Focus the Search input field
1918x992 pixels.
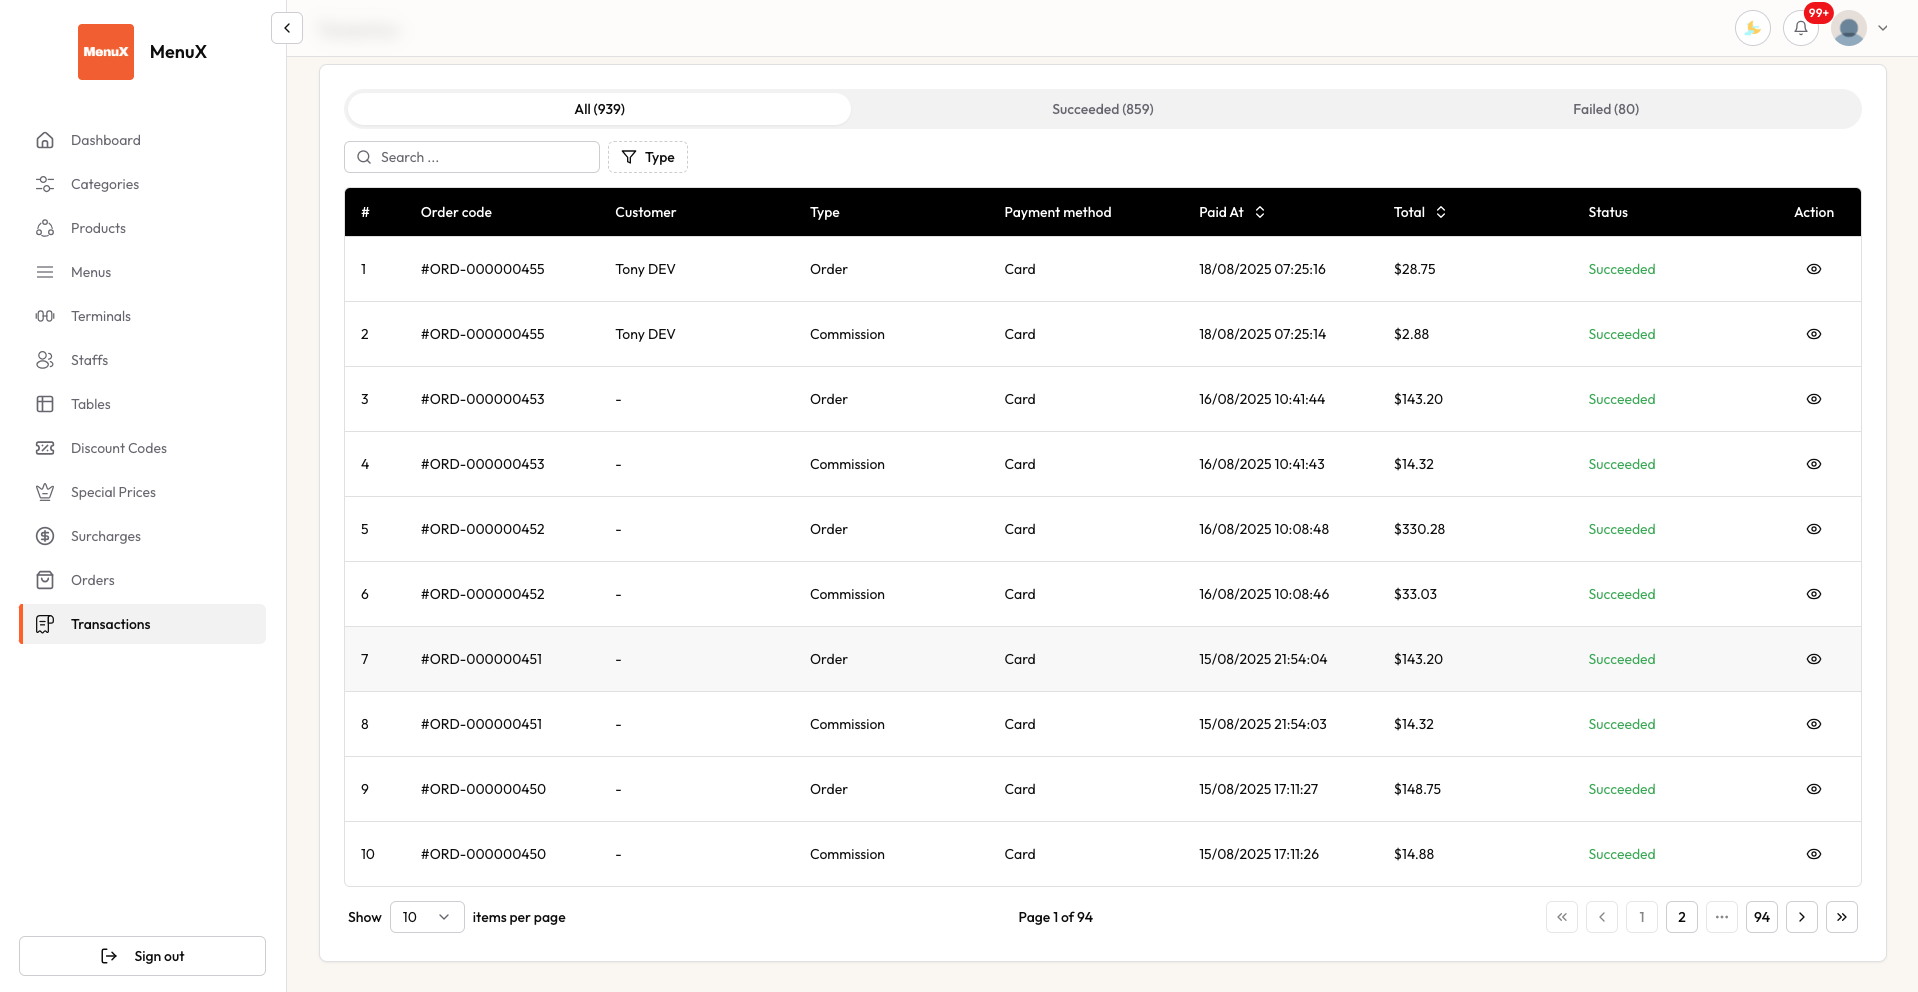[x=472, y=157]
